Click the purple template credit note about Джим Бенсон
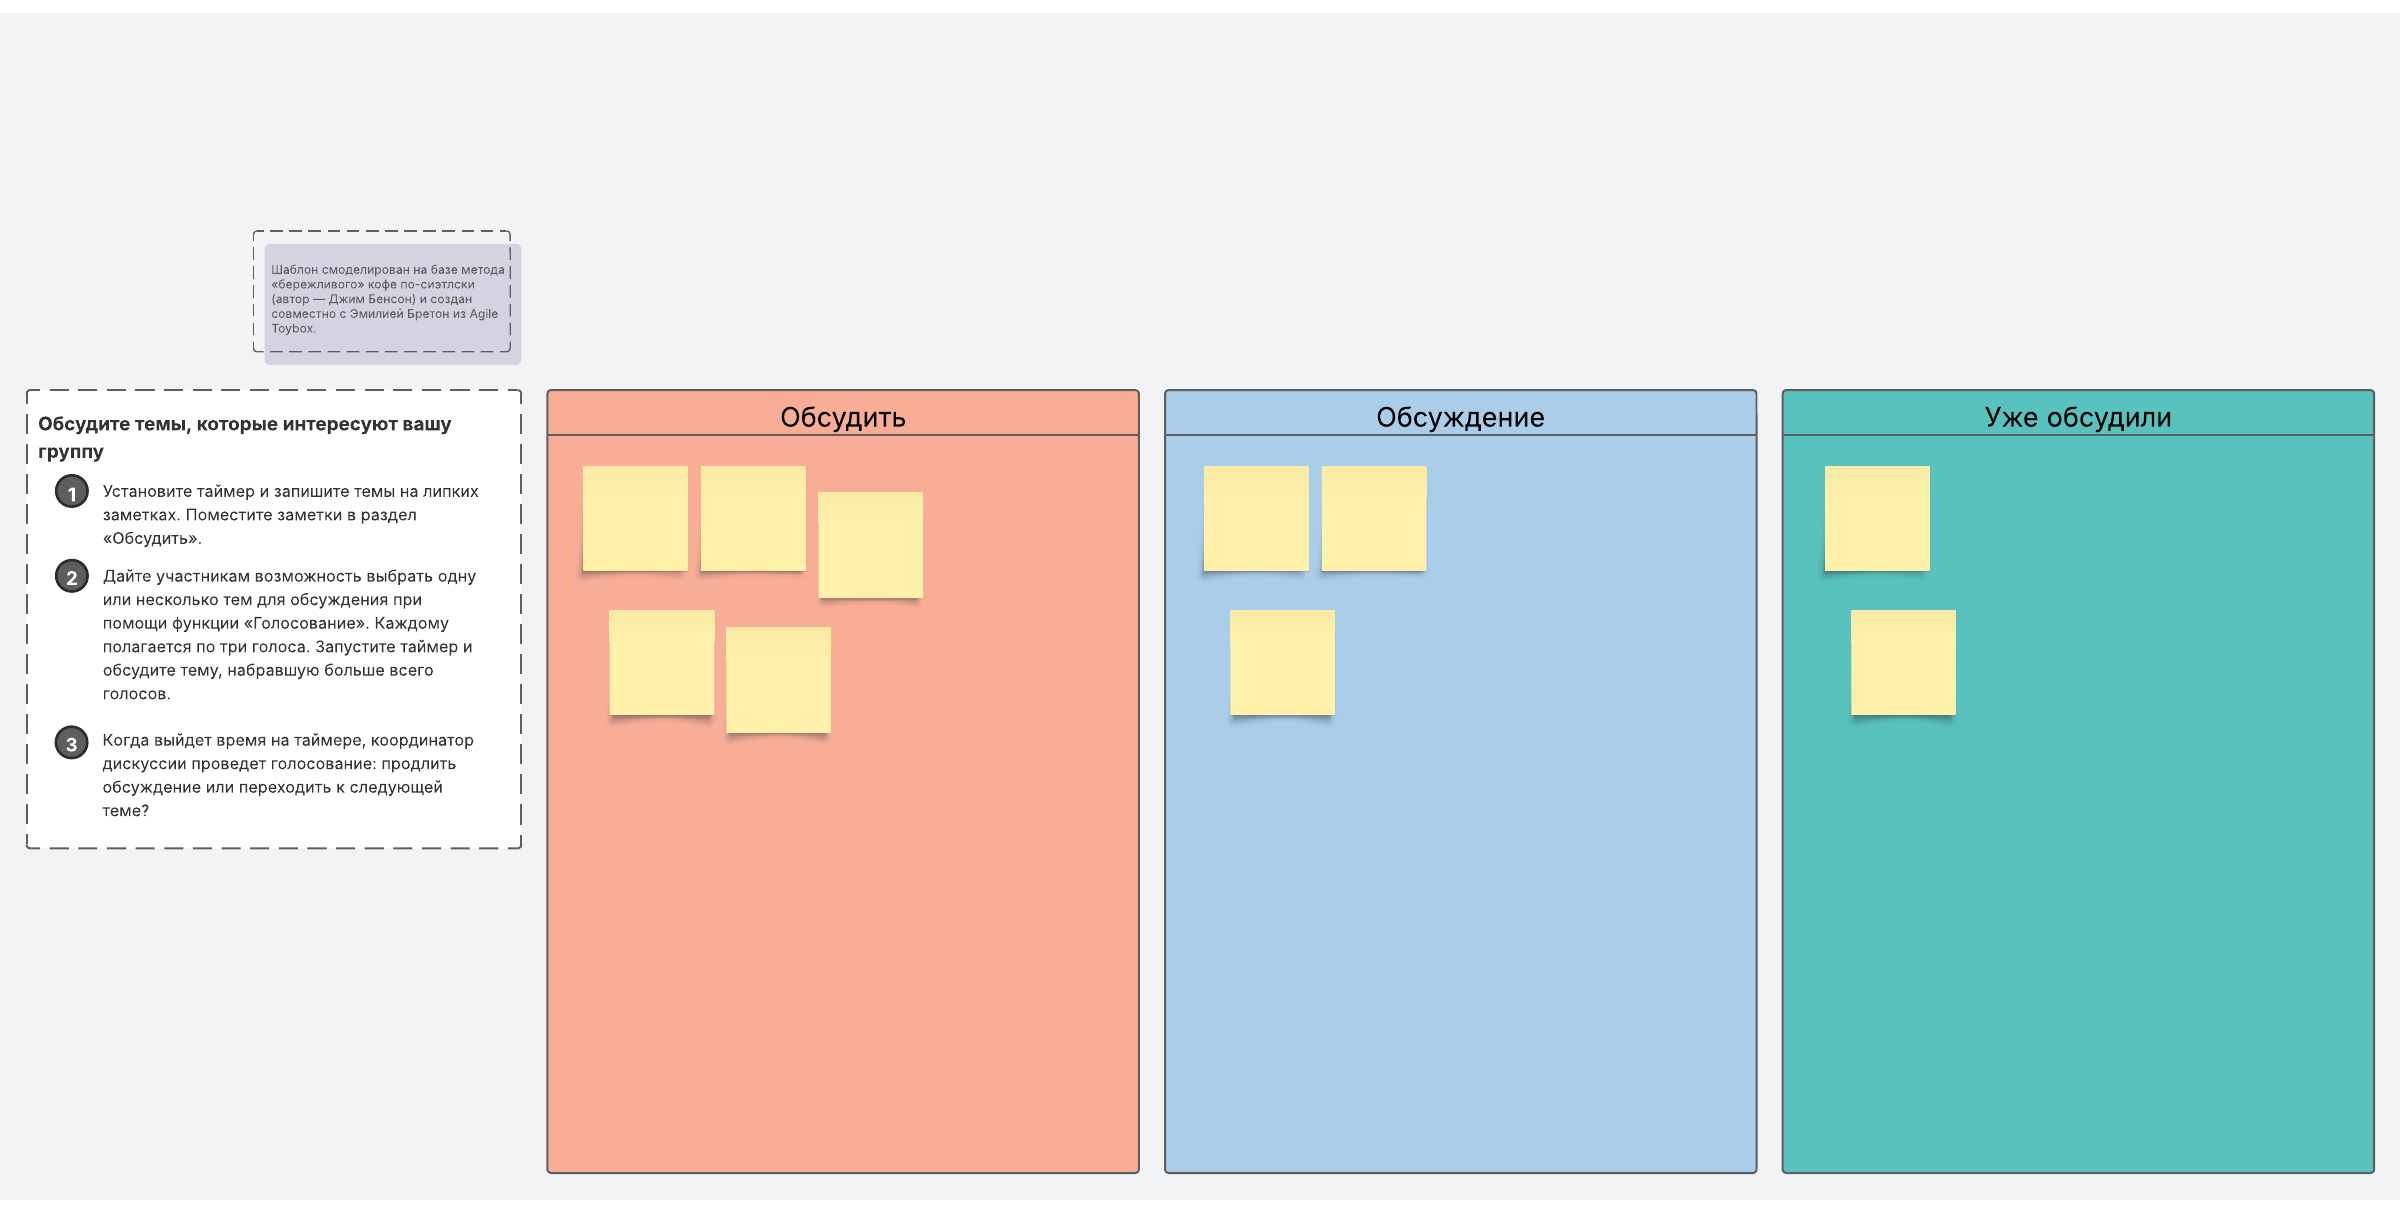The width and height of the screenshot is (2400, 1213). pyautogui.click(x=390, y=299)
